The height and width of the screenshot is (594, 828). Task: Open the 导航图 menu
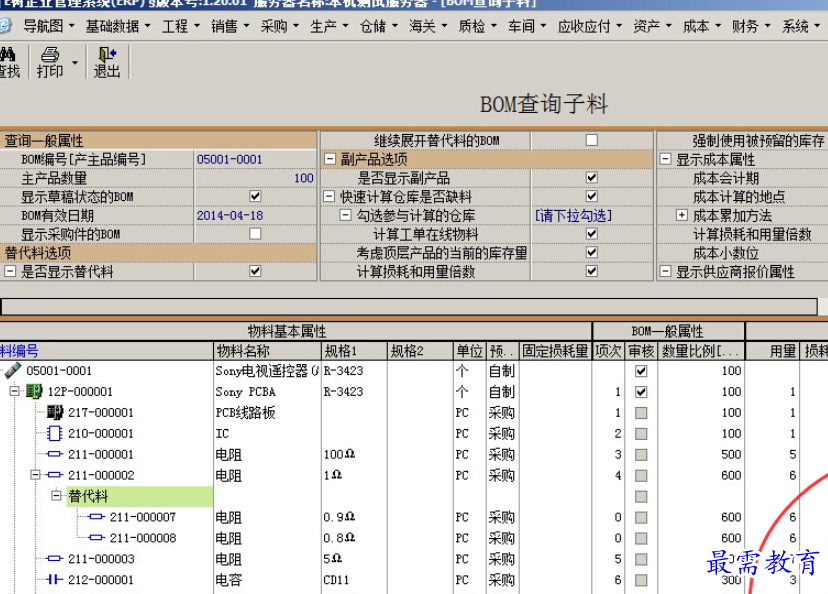click(x=49, y=26)
